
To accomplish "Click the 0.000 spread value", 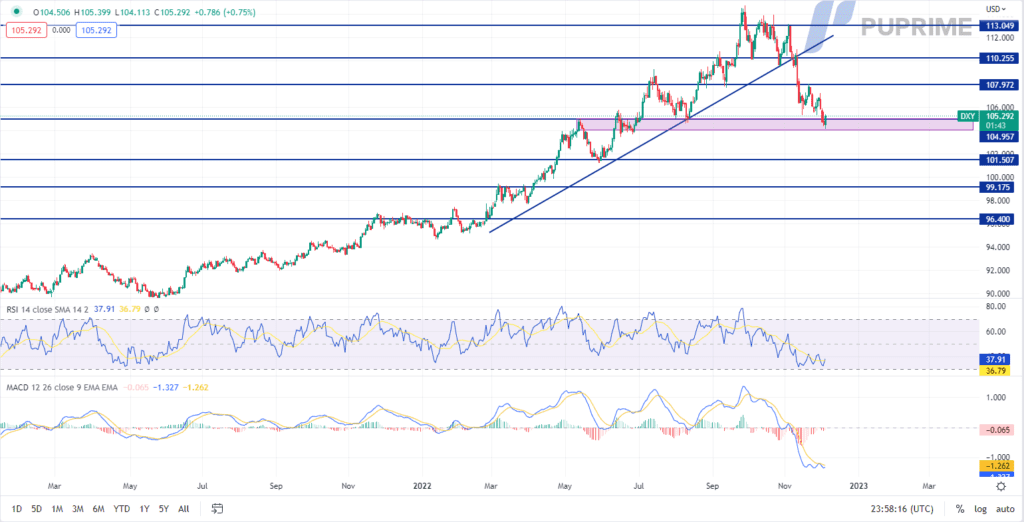I will click(x=62, y=29).
